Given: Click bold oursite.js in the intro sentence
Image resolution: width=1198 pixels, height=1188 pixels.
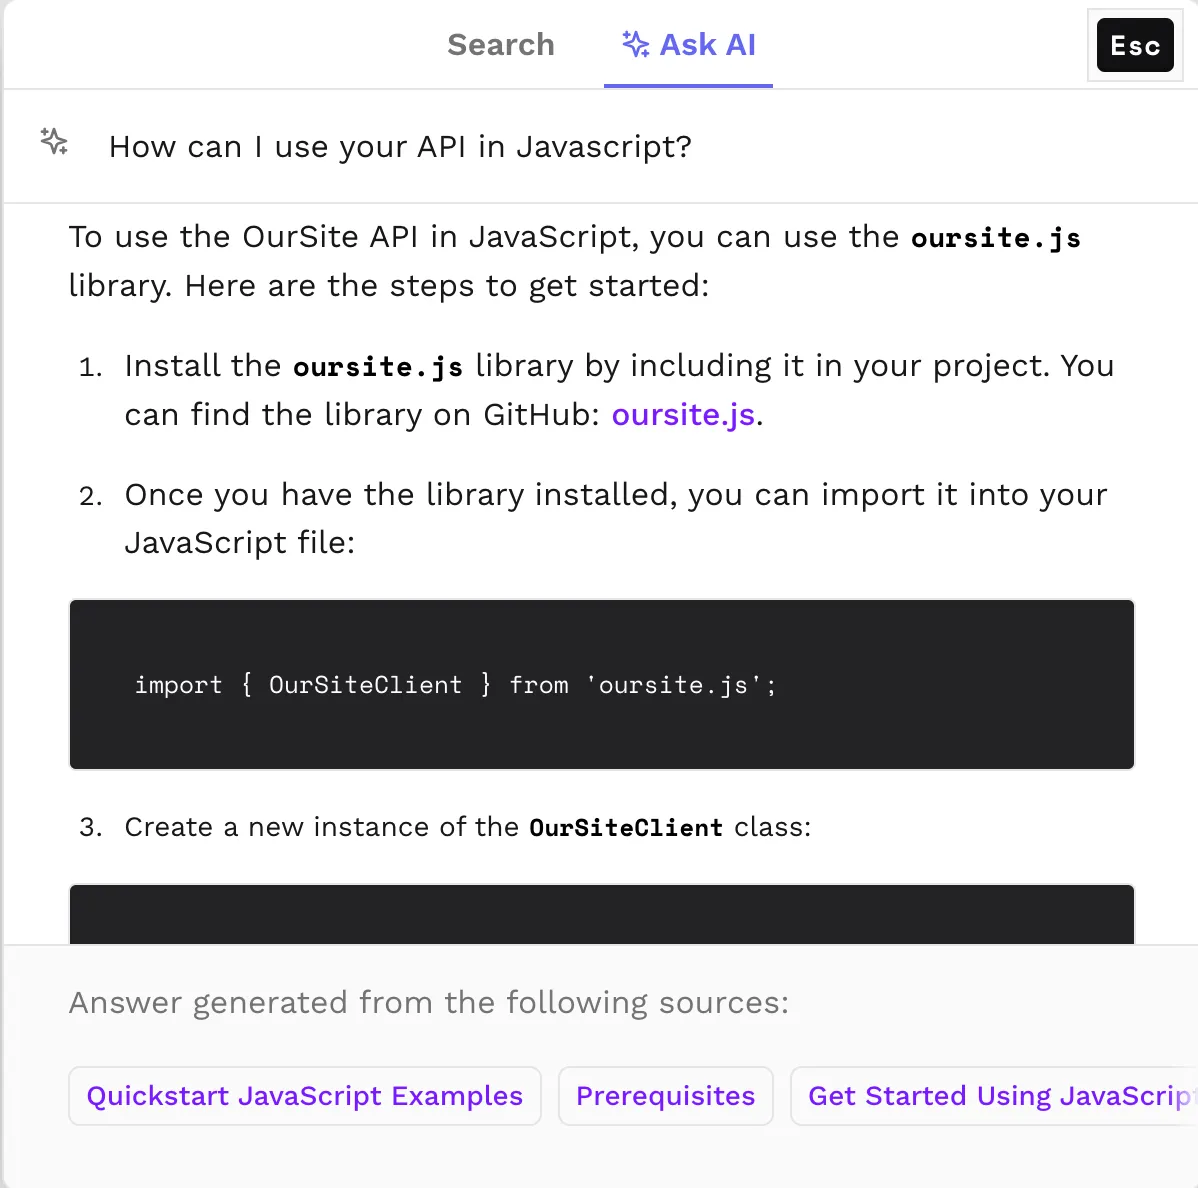Looking at the screenshot, I should [996, 238].
